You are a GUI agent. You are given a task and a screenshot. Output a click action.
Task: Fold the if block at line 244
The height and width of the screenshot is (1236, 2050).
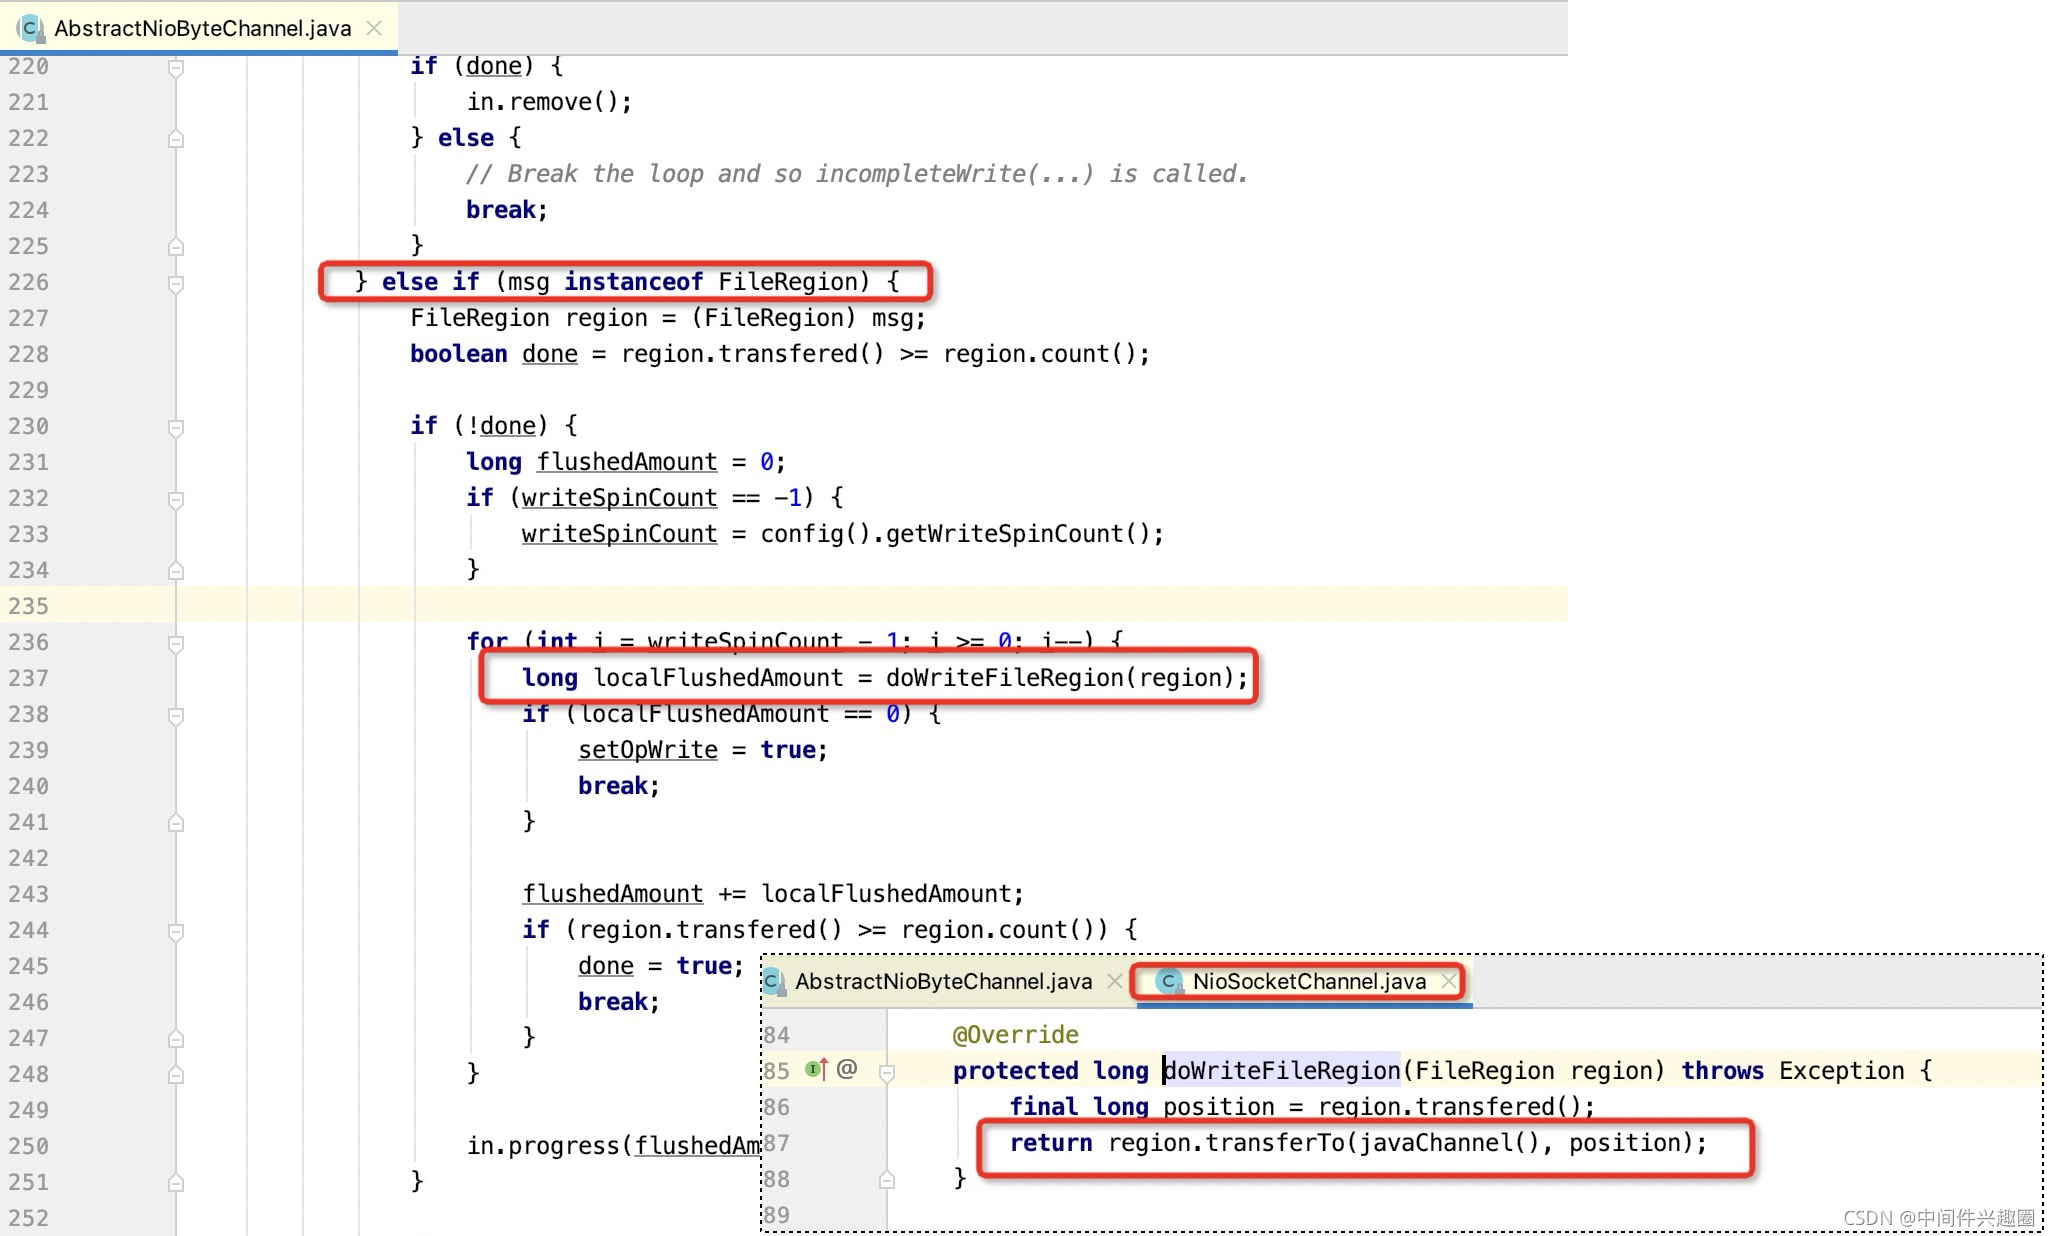176,931
